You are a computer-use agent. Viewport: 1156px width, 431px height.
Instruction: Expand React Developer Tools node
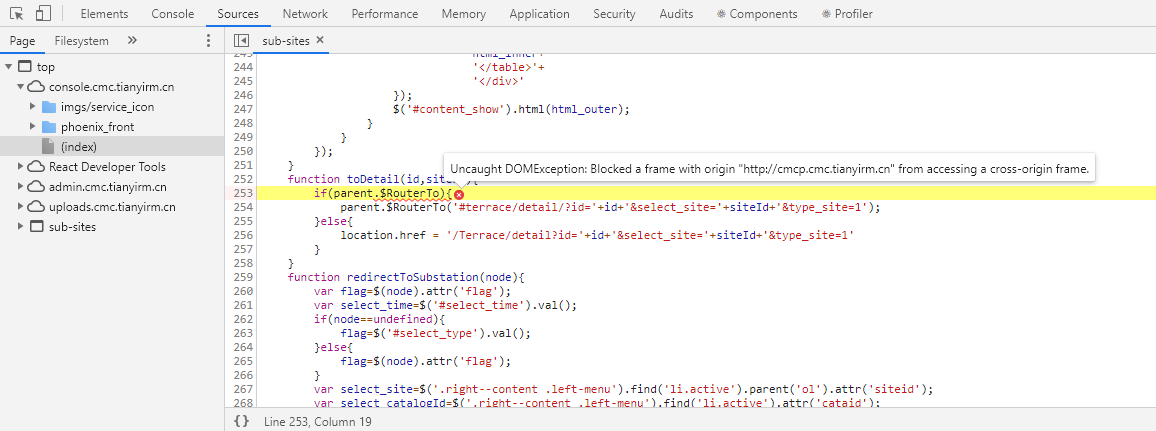coord(22,167)
